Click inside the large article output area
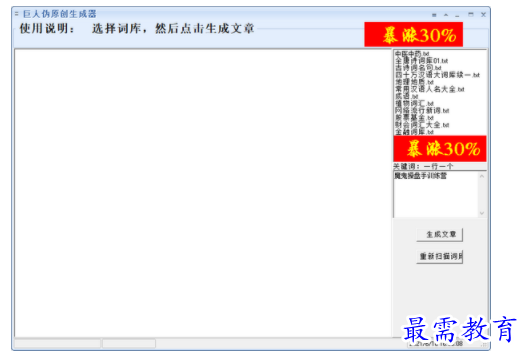Screen dimensions: 525x361 (x=203, y=193)
